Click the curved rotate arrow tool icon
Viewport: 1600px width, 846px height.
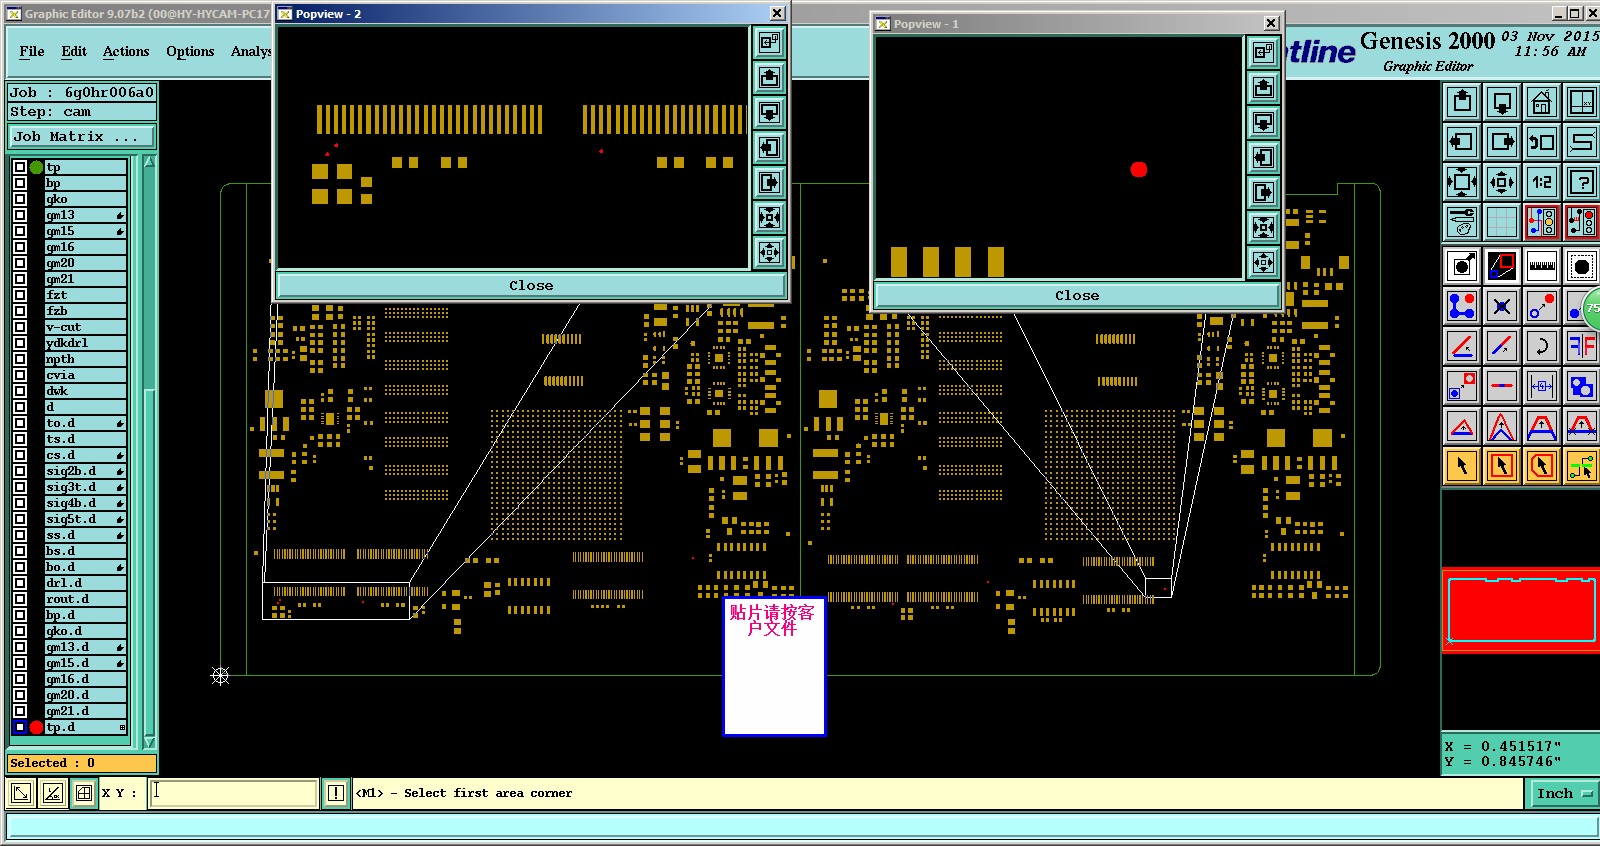(x=1541, y=346)
